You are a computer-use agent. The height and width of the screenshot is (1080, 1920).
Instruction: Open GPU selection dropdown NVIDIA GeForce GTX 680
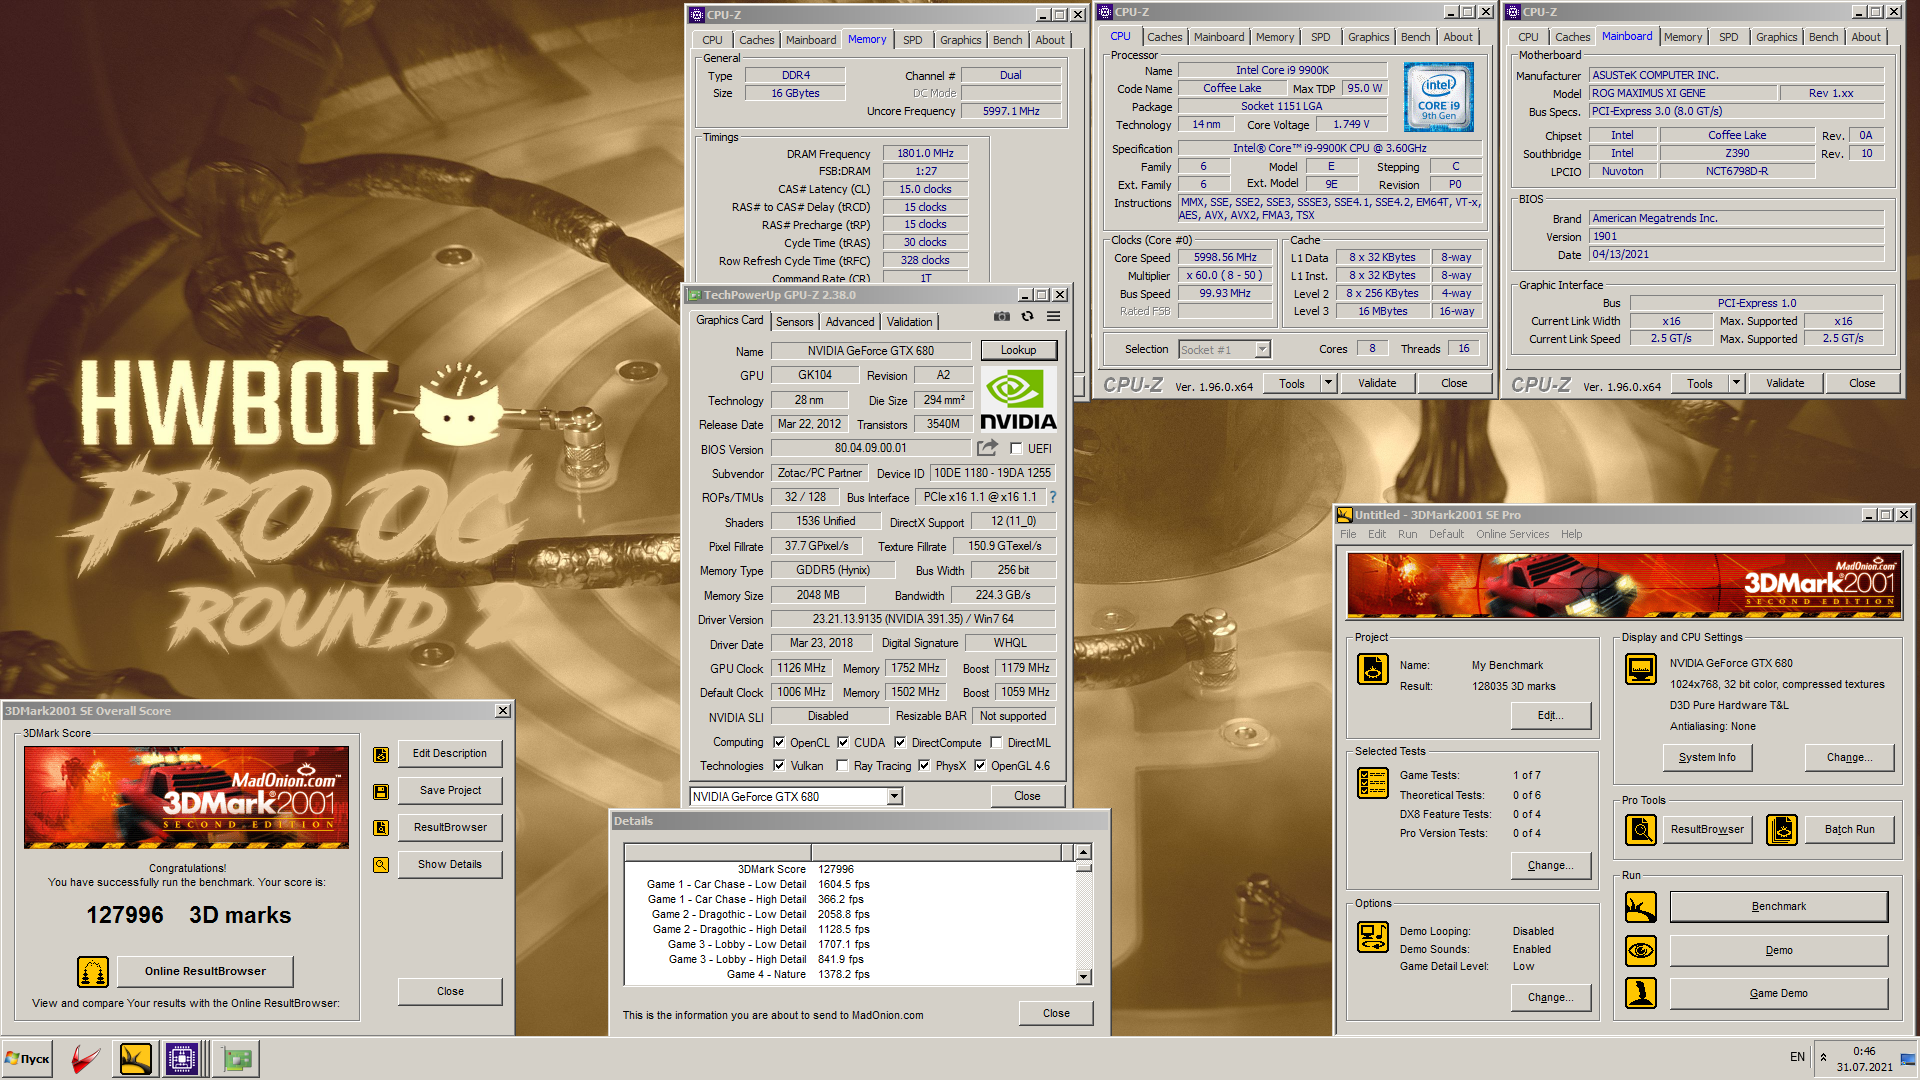796,796
